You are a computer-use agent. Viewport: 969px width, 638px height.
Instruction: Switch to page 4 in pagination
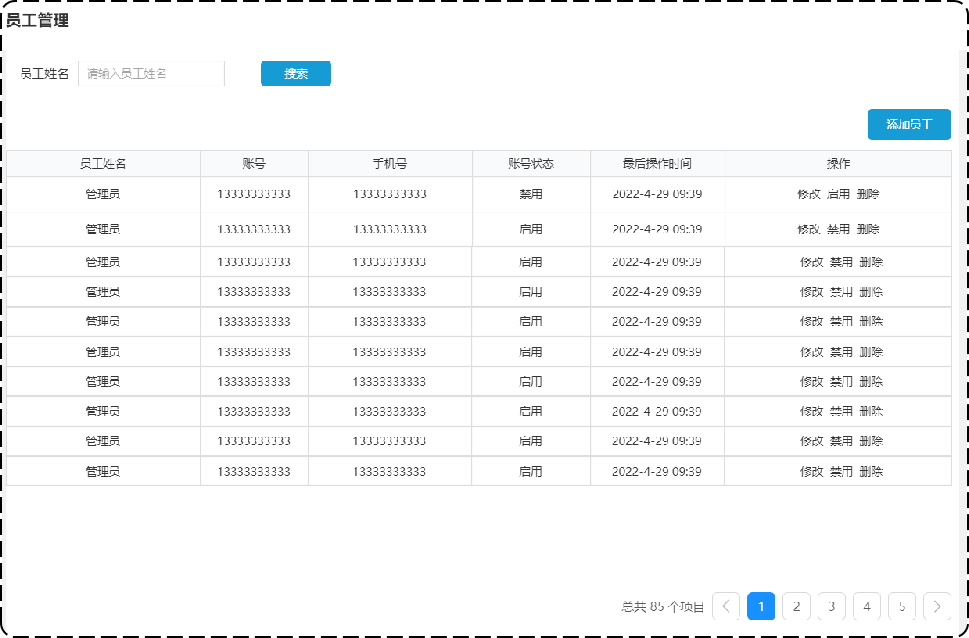[x=866, y=606]
